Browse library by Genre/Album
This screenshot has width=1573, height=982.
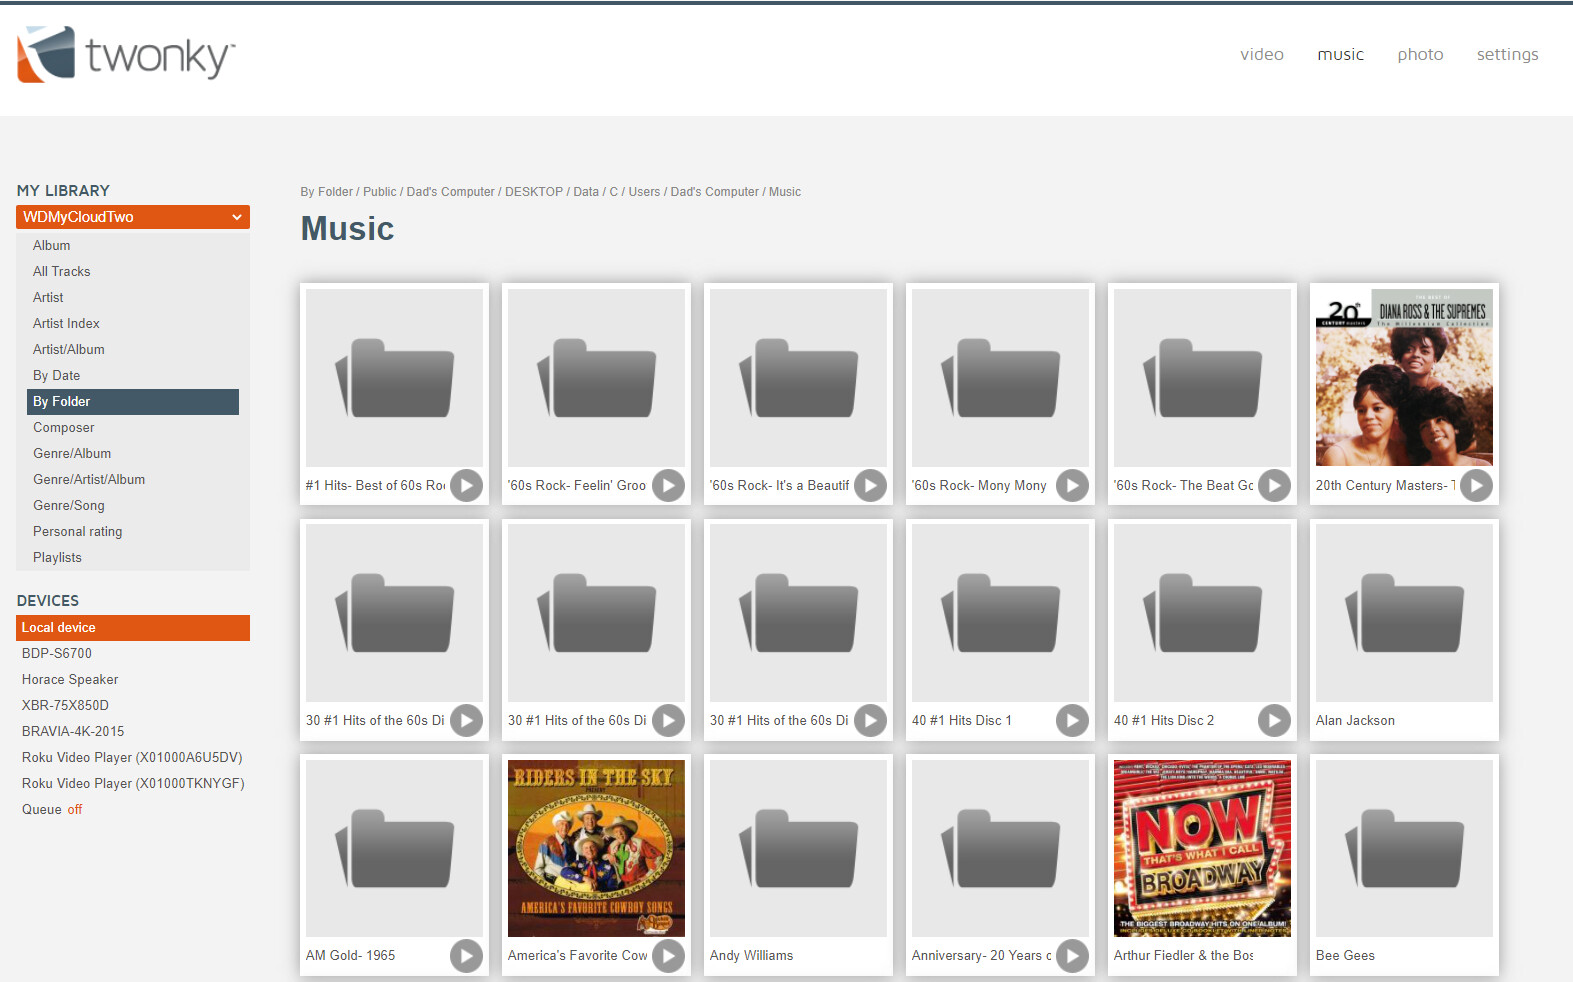tap(72, 454)
